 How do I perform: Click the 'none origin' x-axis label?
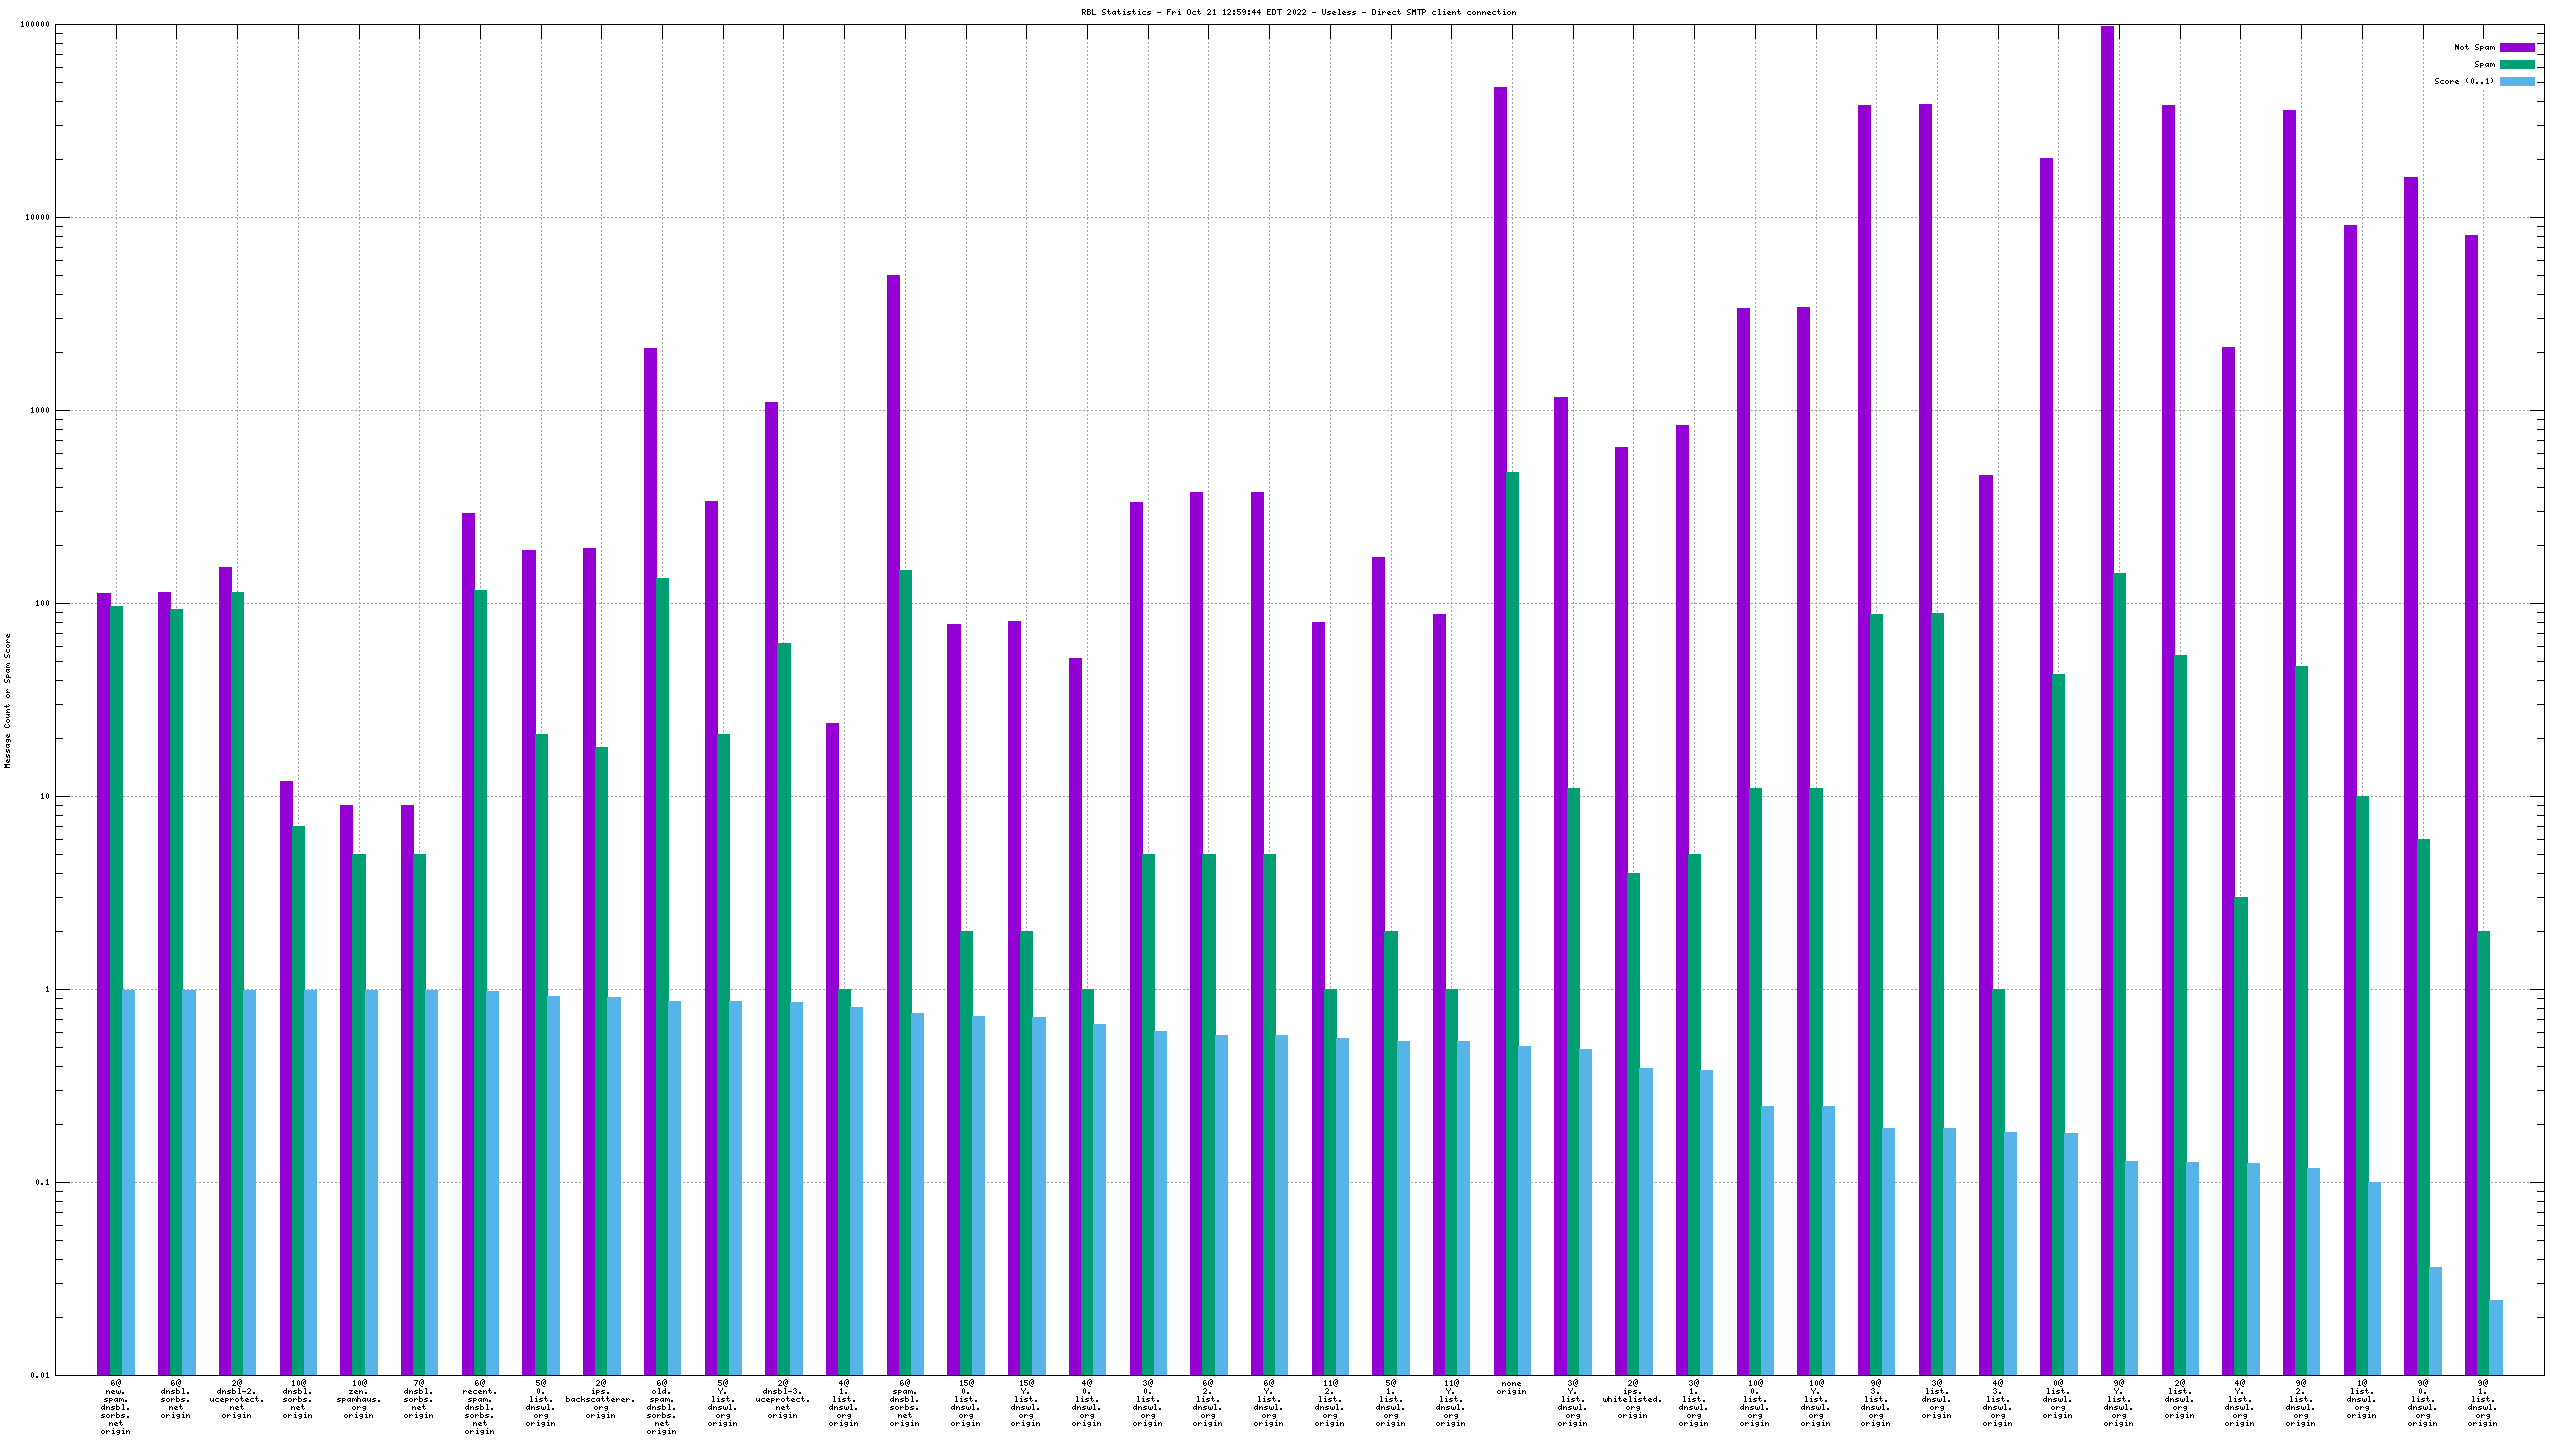click(x=1511, y=1388)
